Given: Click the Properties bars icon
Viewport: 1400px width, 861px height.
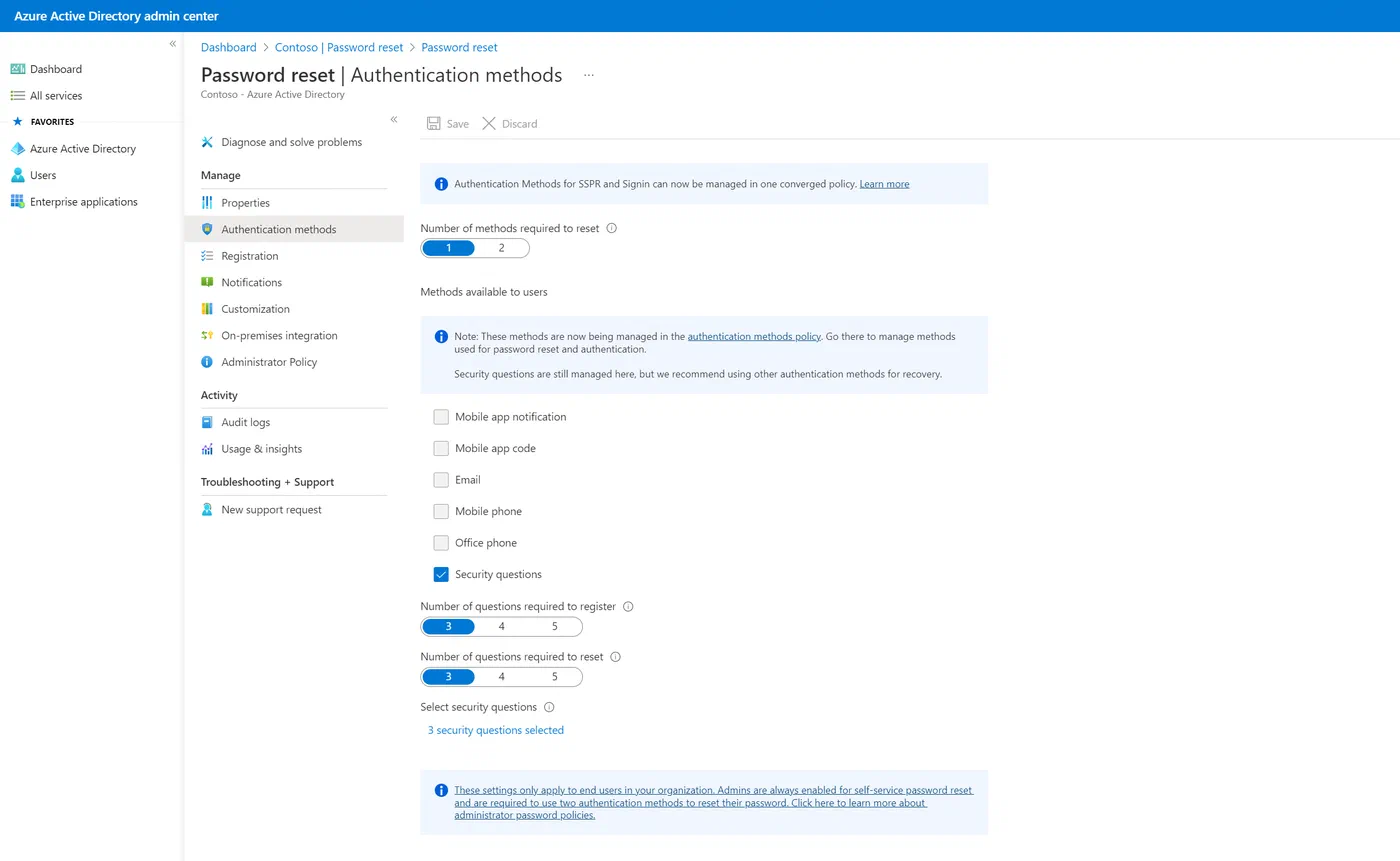Looking at the screenshot, I should click(x=207, y=203).
